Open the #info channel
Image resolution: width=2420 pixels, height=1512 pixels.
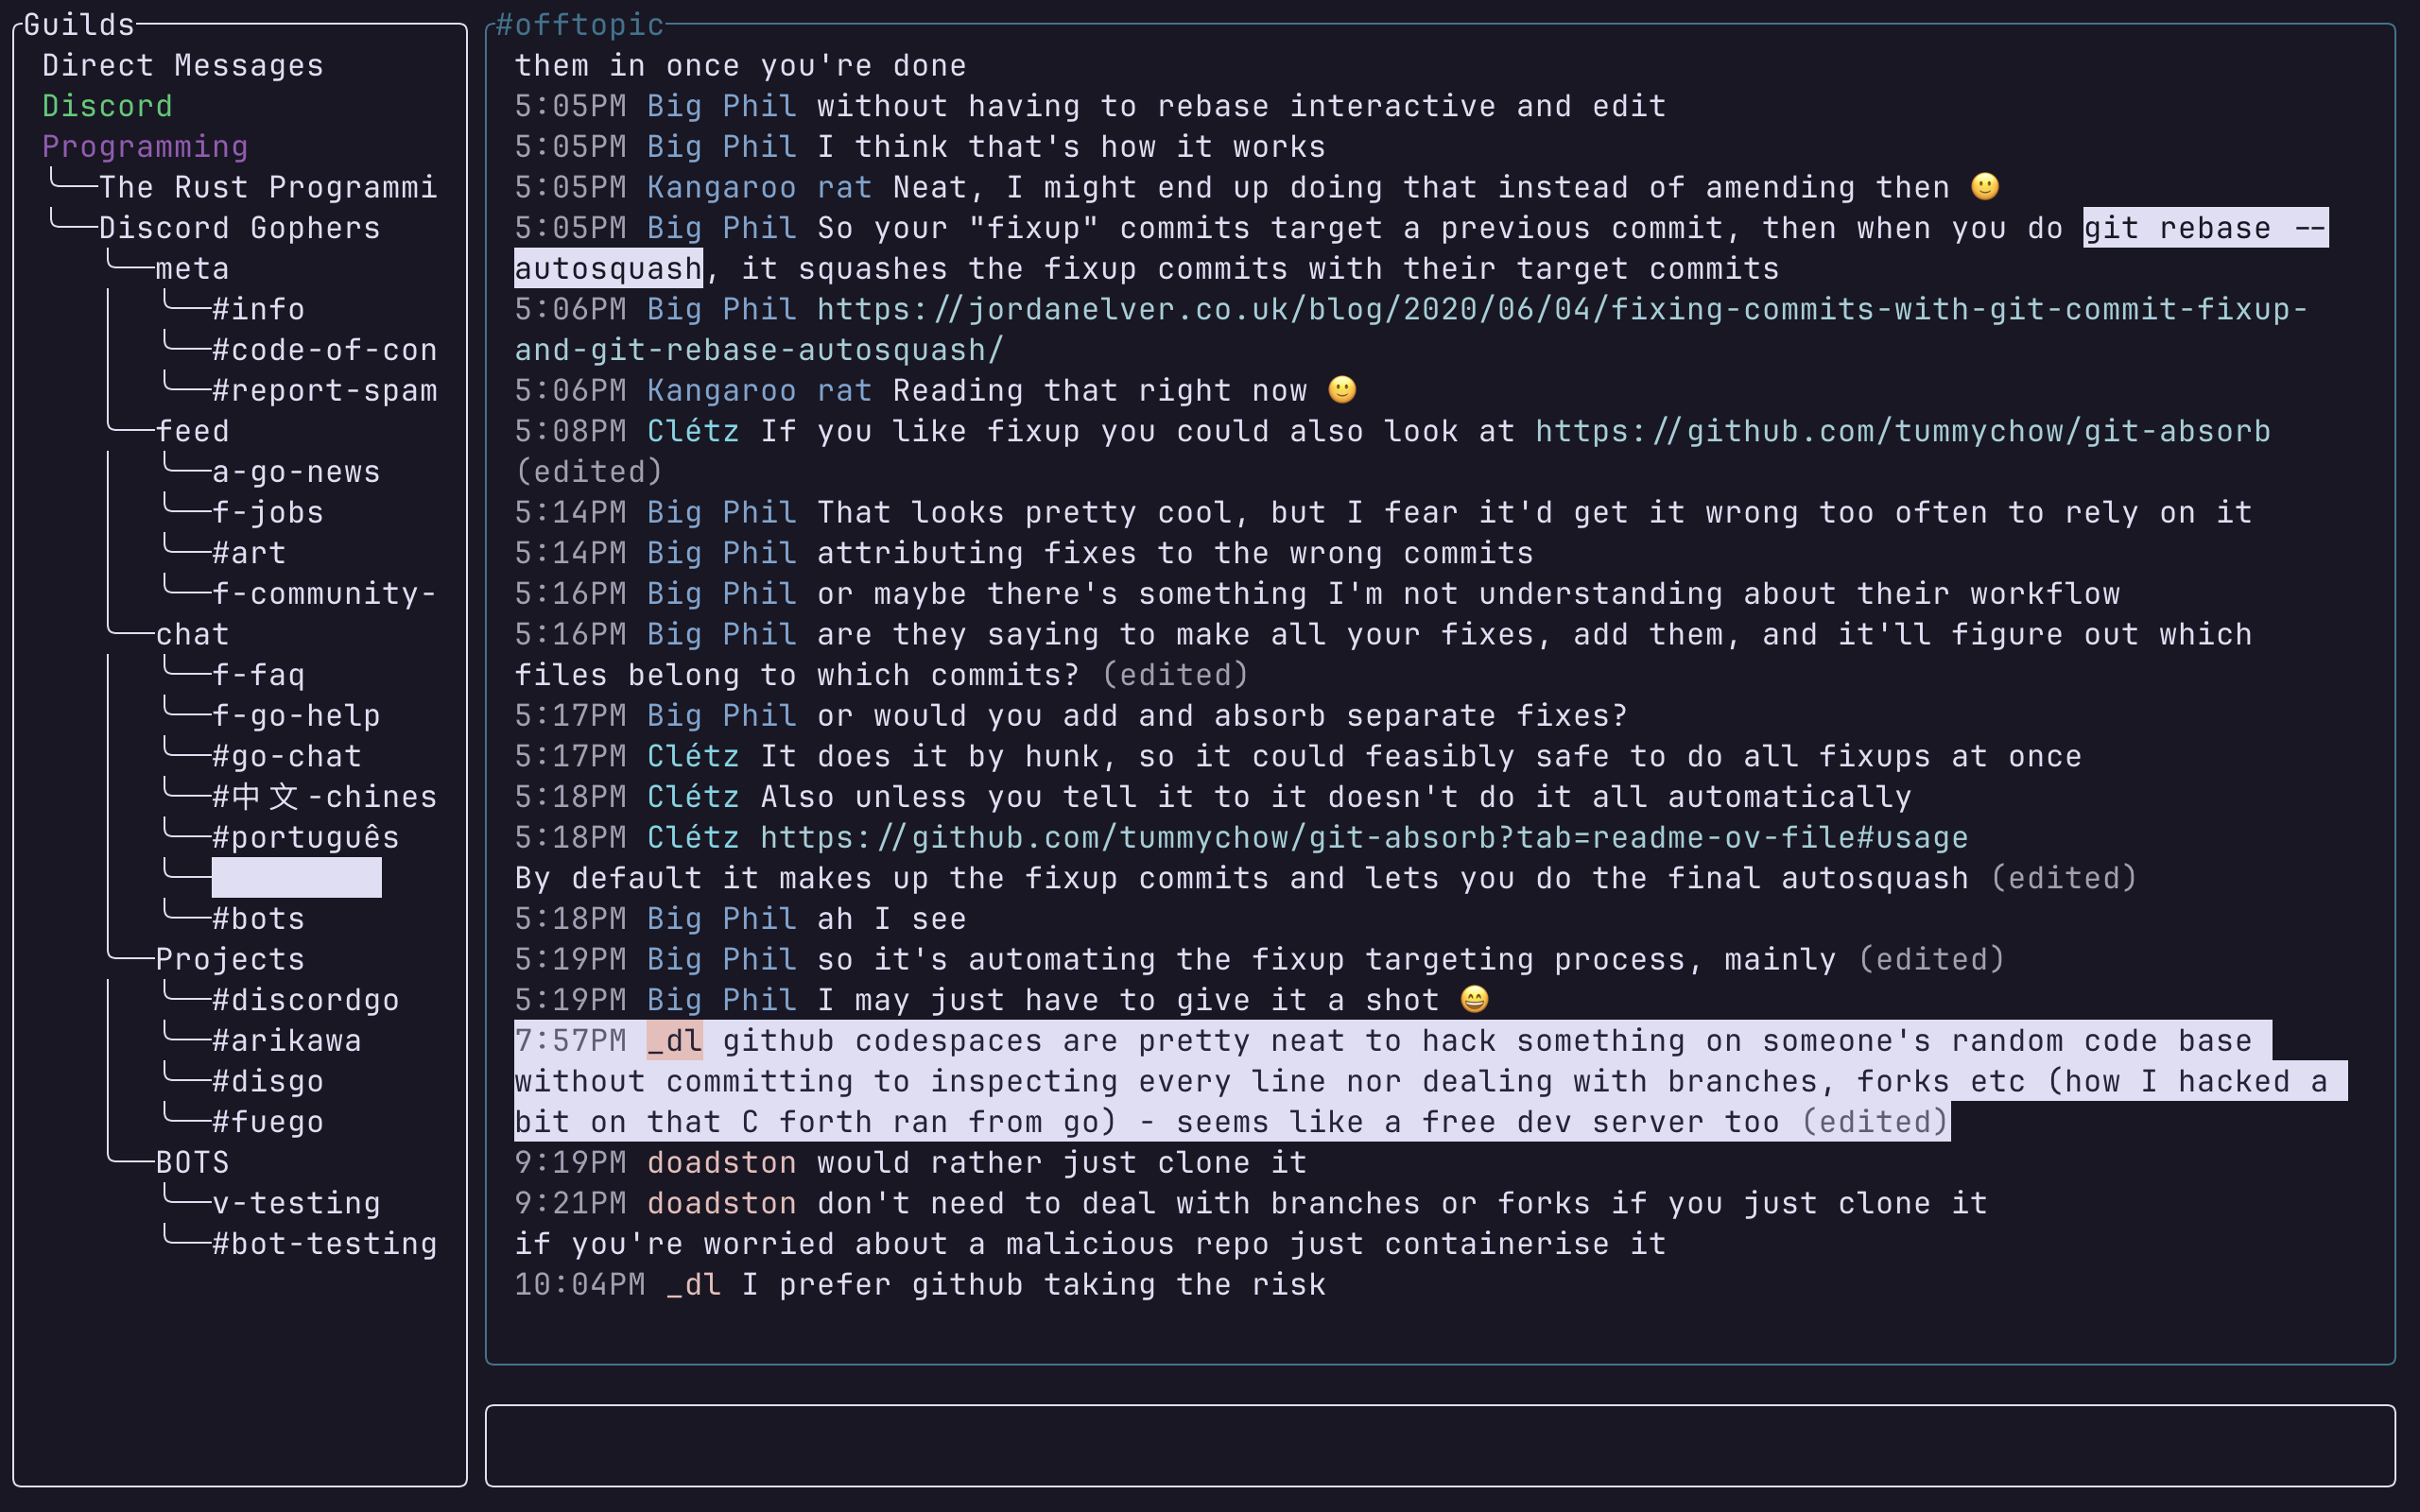(258, 309)
